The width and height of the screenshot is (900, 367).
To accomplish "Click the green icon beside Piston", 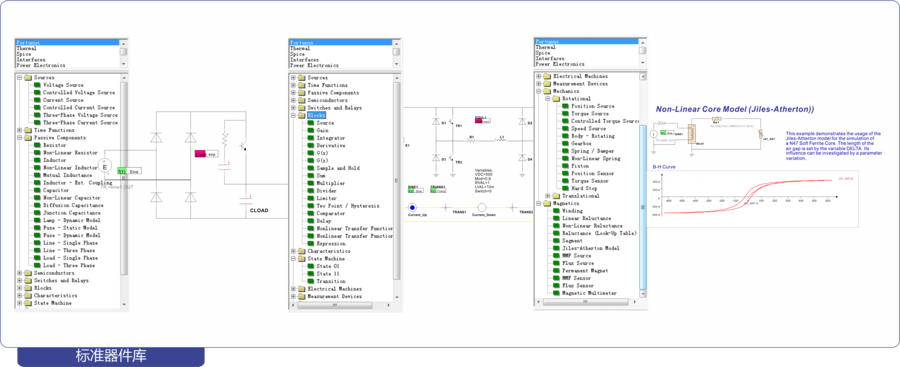I will (x=566, y=166).
